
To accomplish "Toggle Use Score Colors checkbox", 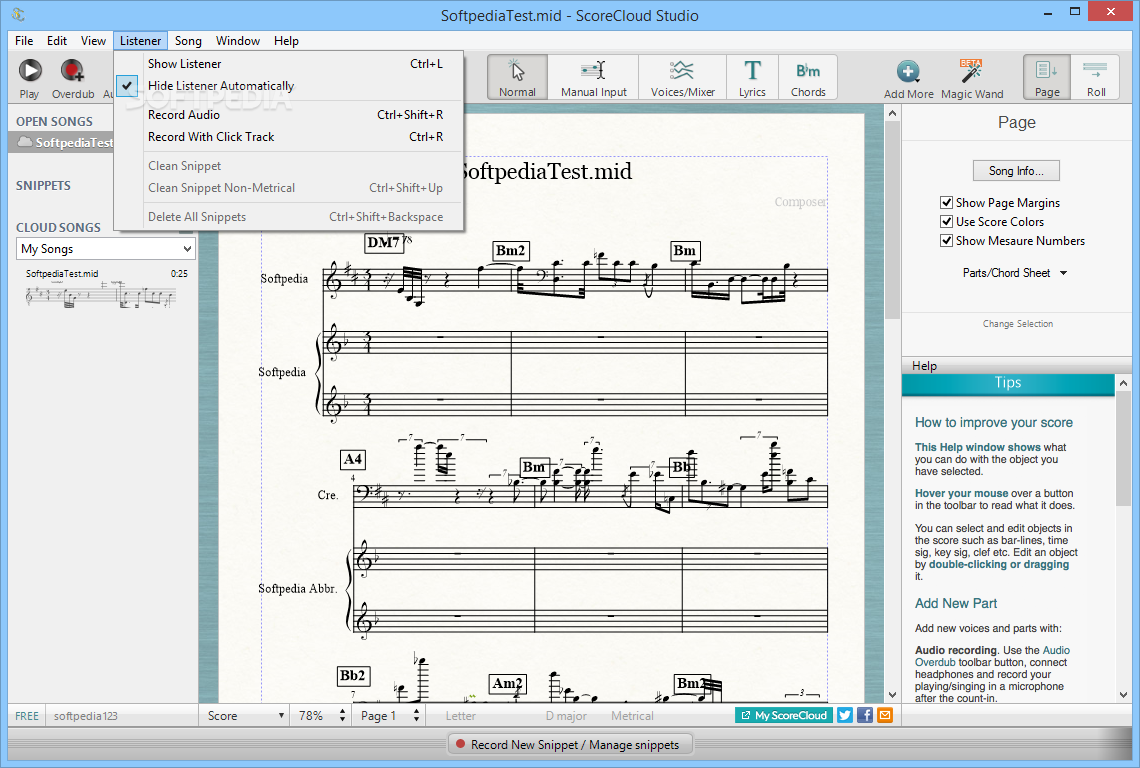I will tap(946, 222).
